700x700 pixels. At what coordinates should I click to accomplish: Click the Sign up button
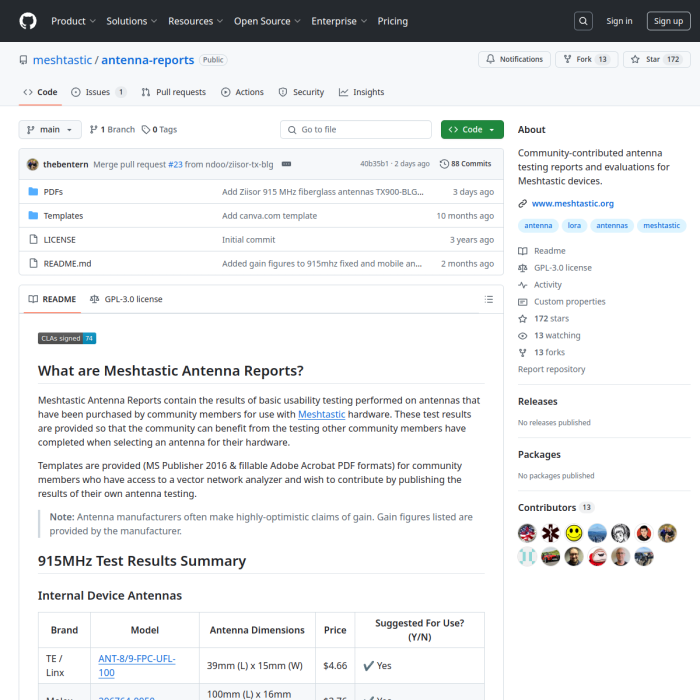[x=666, y=21]
